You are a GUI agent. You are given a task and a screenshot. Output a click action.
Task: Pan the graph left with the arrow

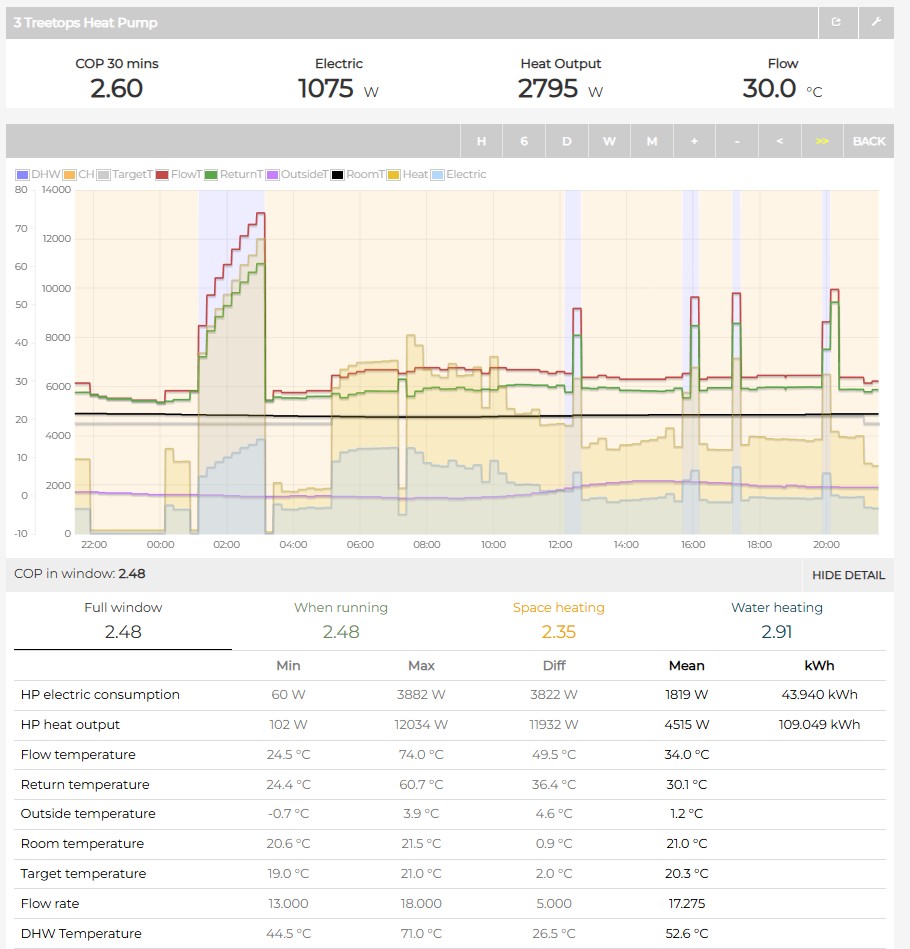tap(780, 141)
